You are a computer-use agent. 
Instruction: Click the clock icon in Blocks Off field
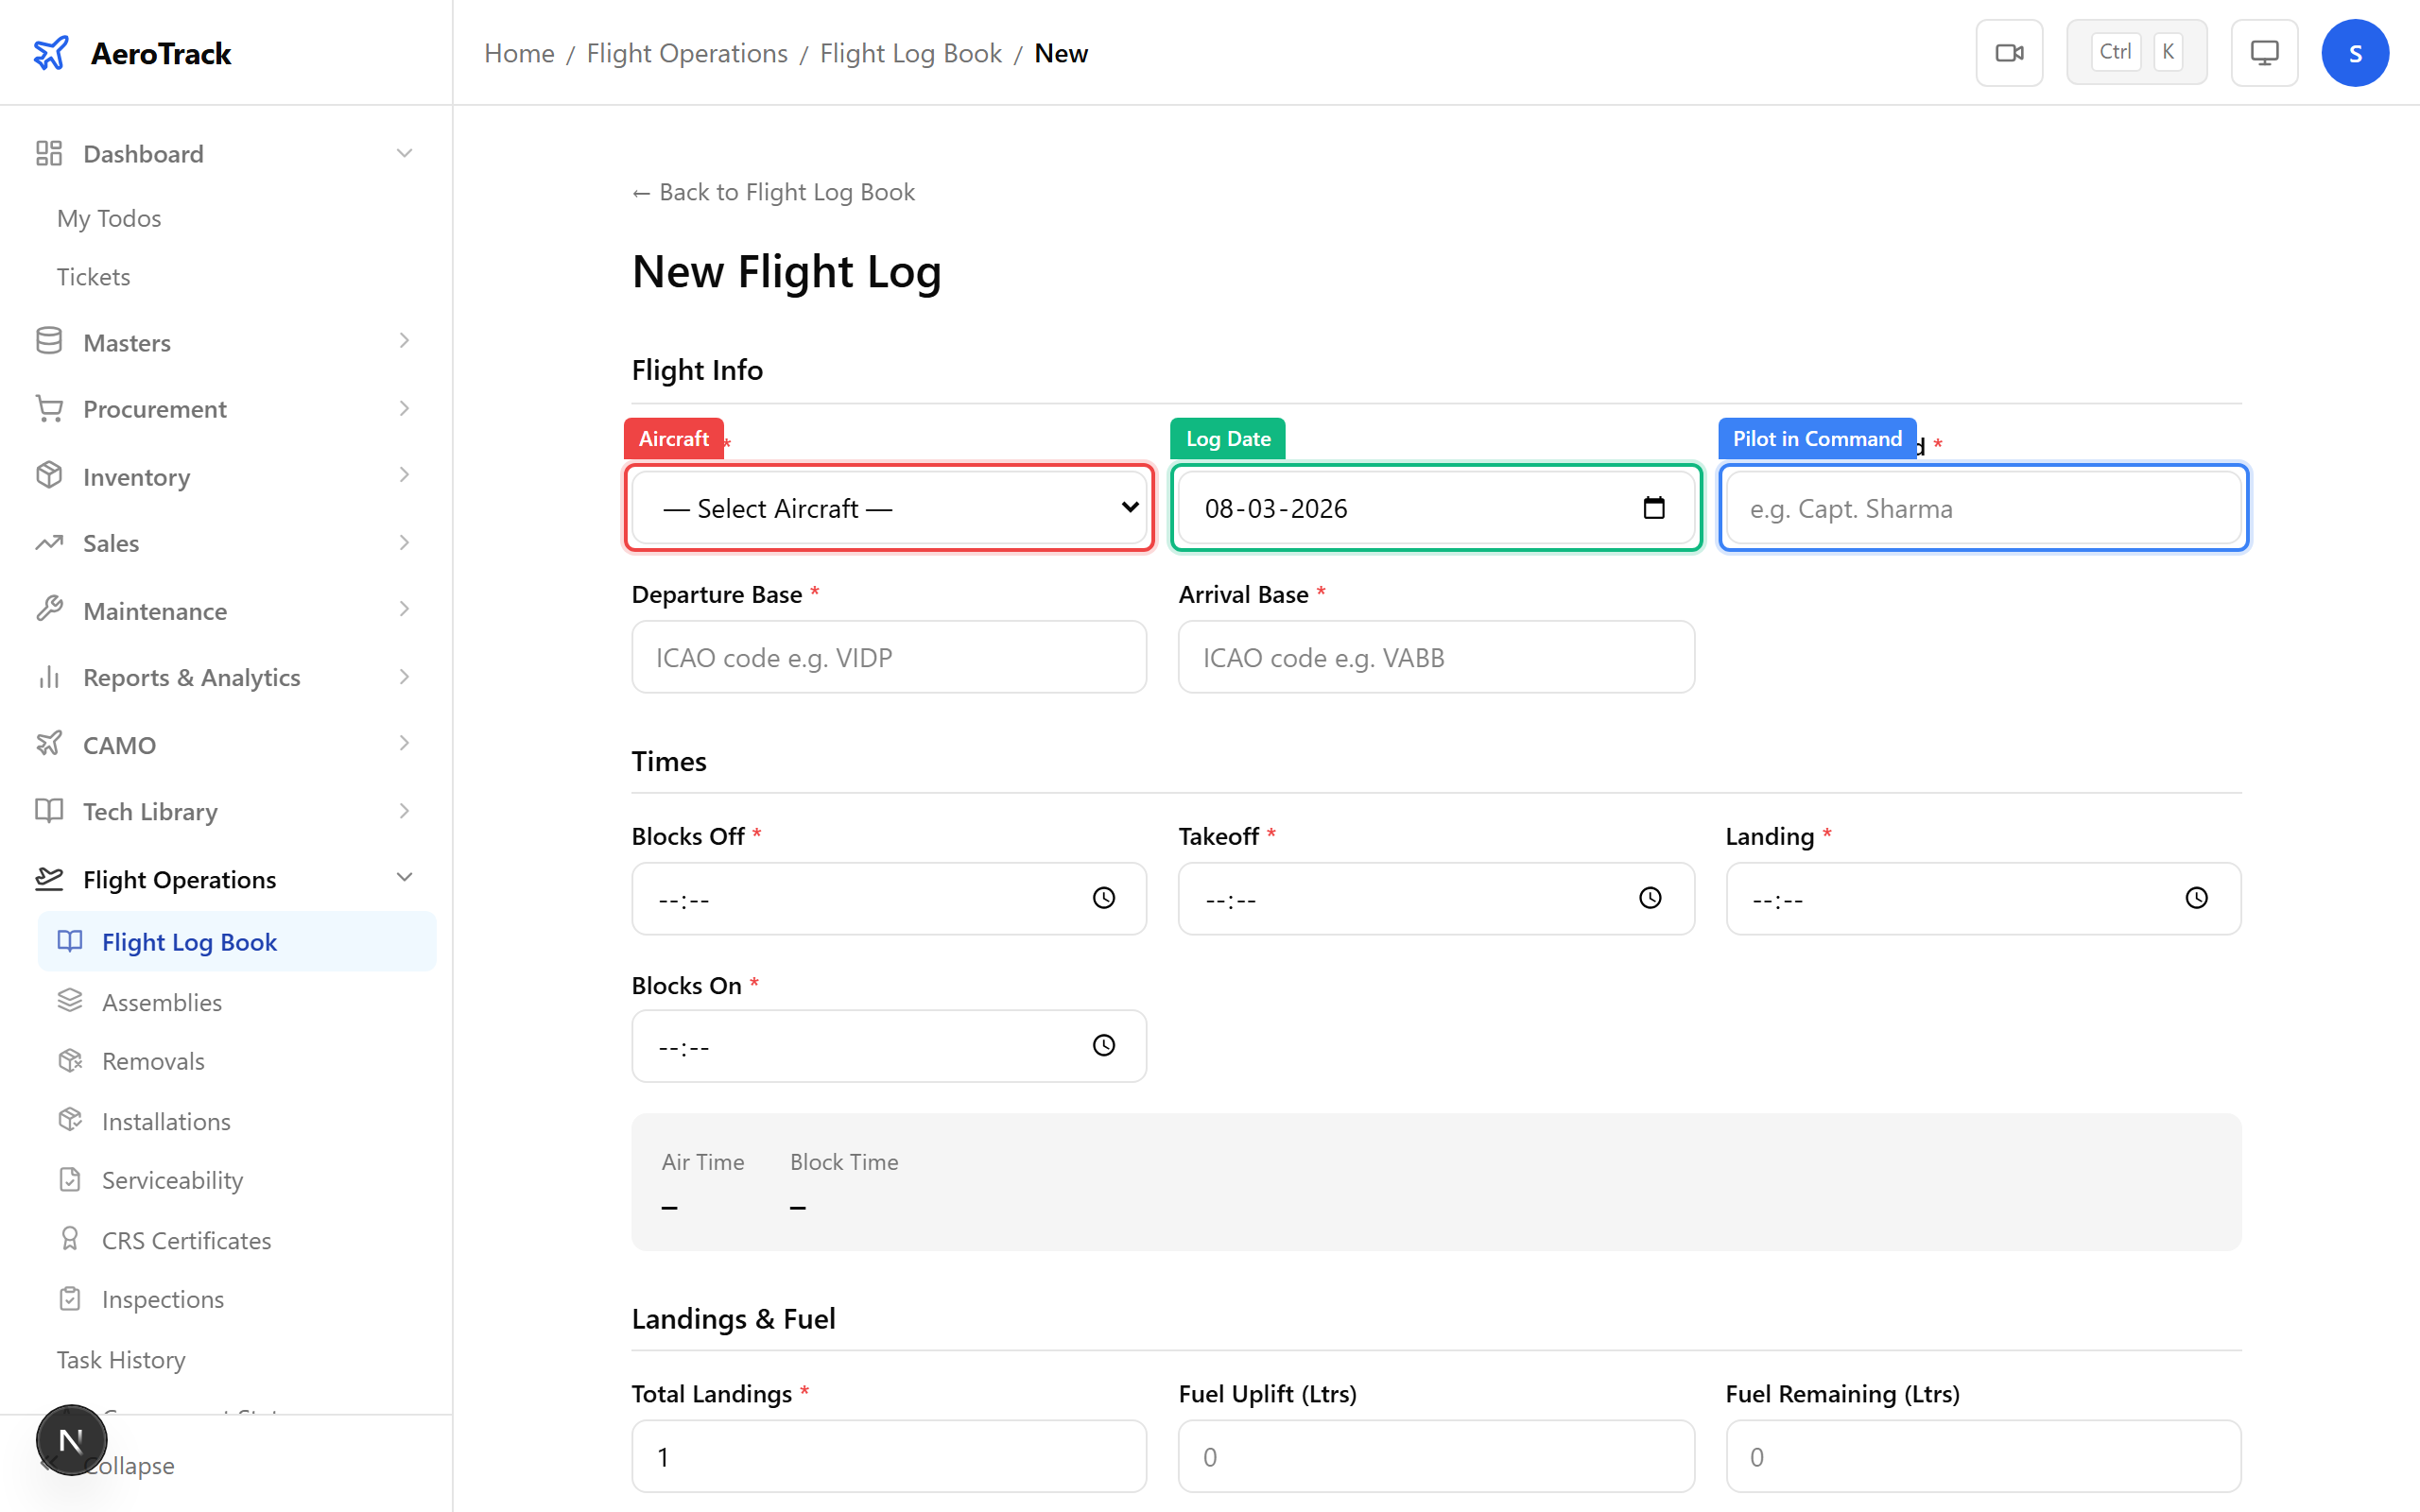[x=1103, y=898]
